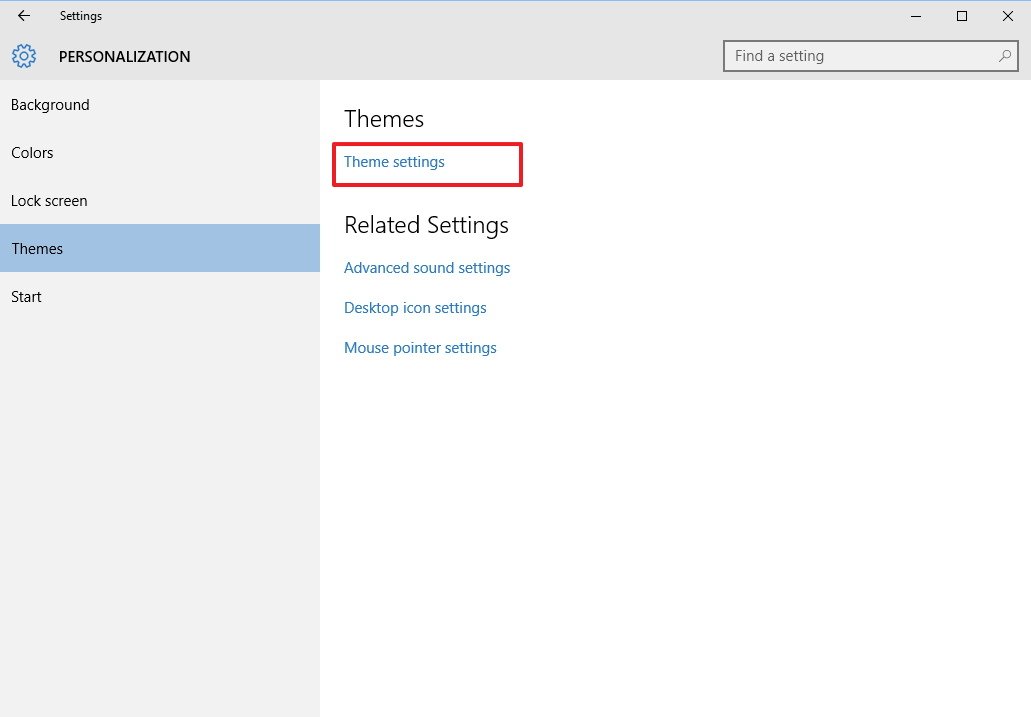
Task: Go to Lock screen settings
Action: click(x=49, y=201)
